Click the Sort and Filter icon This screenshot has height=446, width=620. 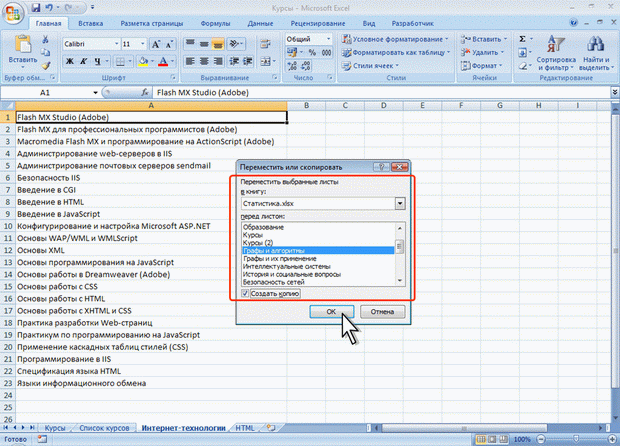click(x=556, y=44)
